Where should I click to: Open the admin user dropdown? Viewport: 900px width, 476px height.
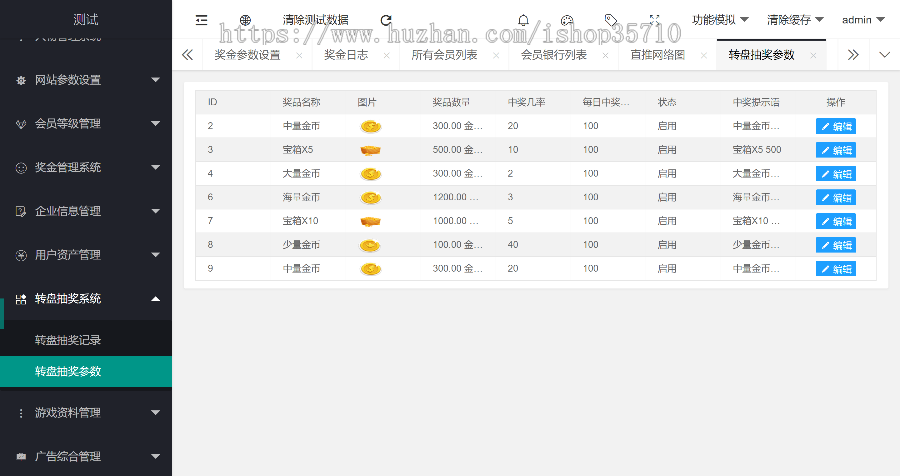[x=863, y=20]
